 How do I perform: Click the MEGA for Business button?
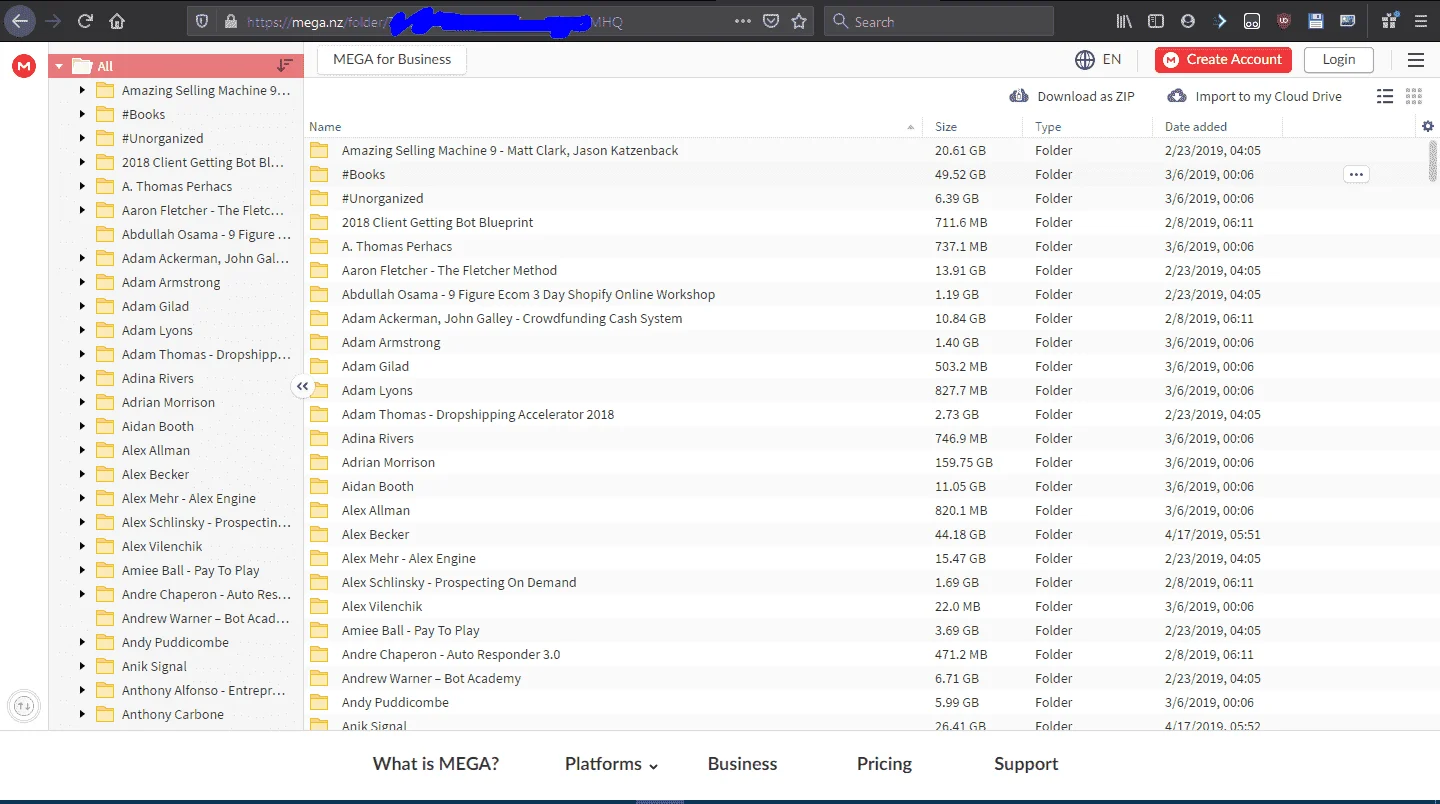point(392,60)
